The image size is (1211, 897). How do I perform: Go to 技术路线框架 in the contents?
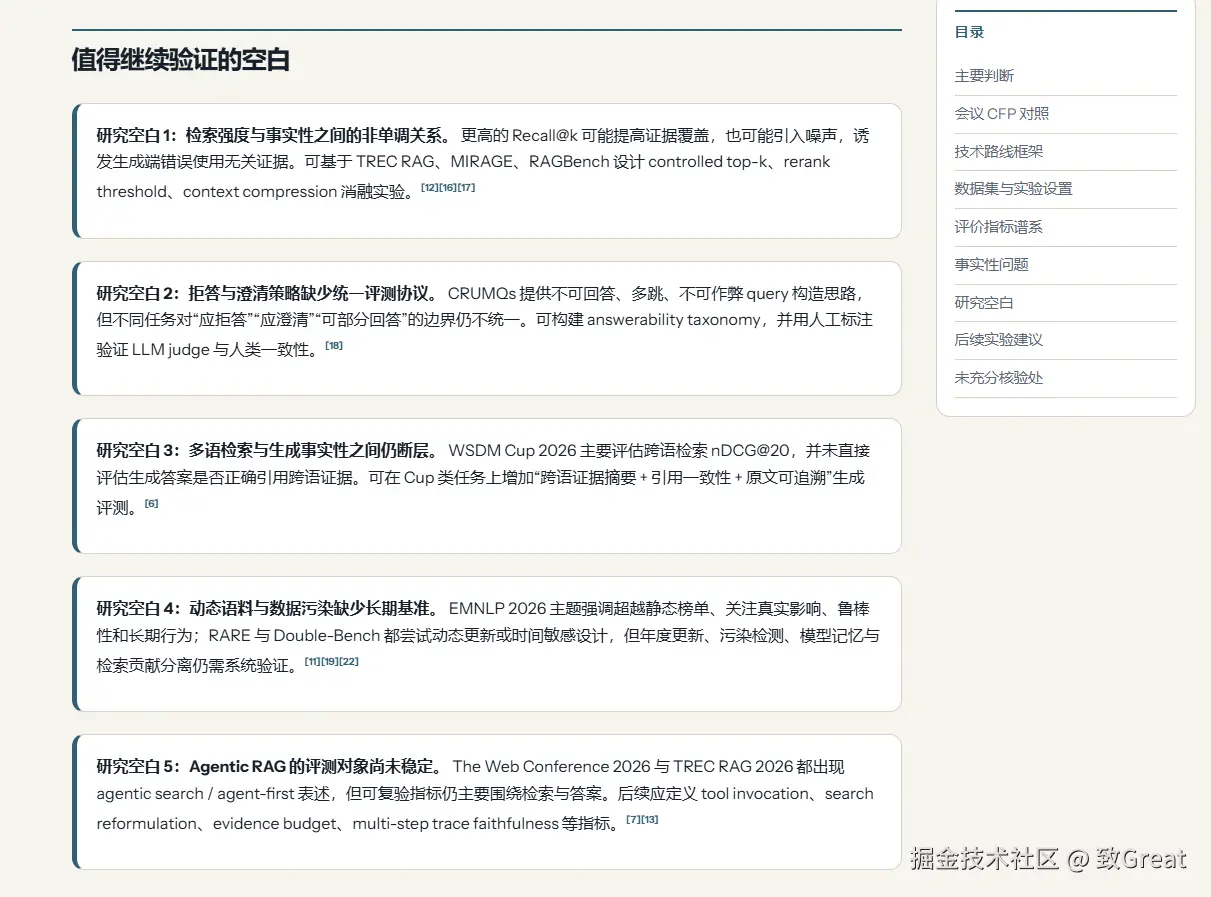999,152
